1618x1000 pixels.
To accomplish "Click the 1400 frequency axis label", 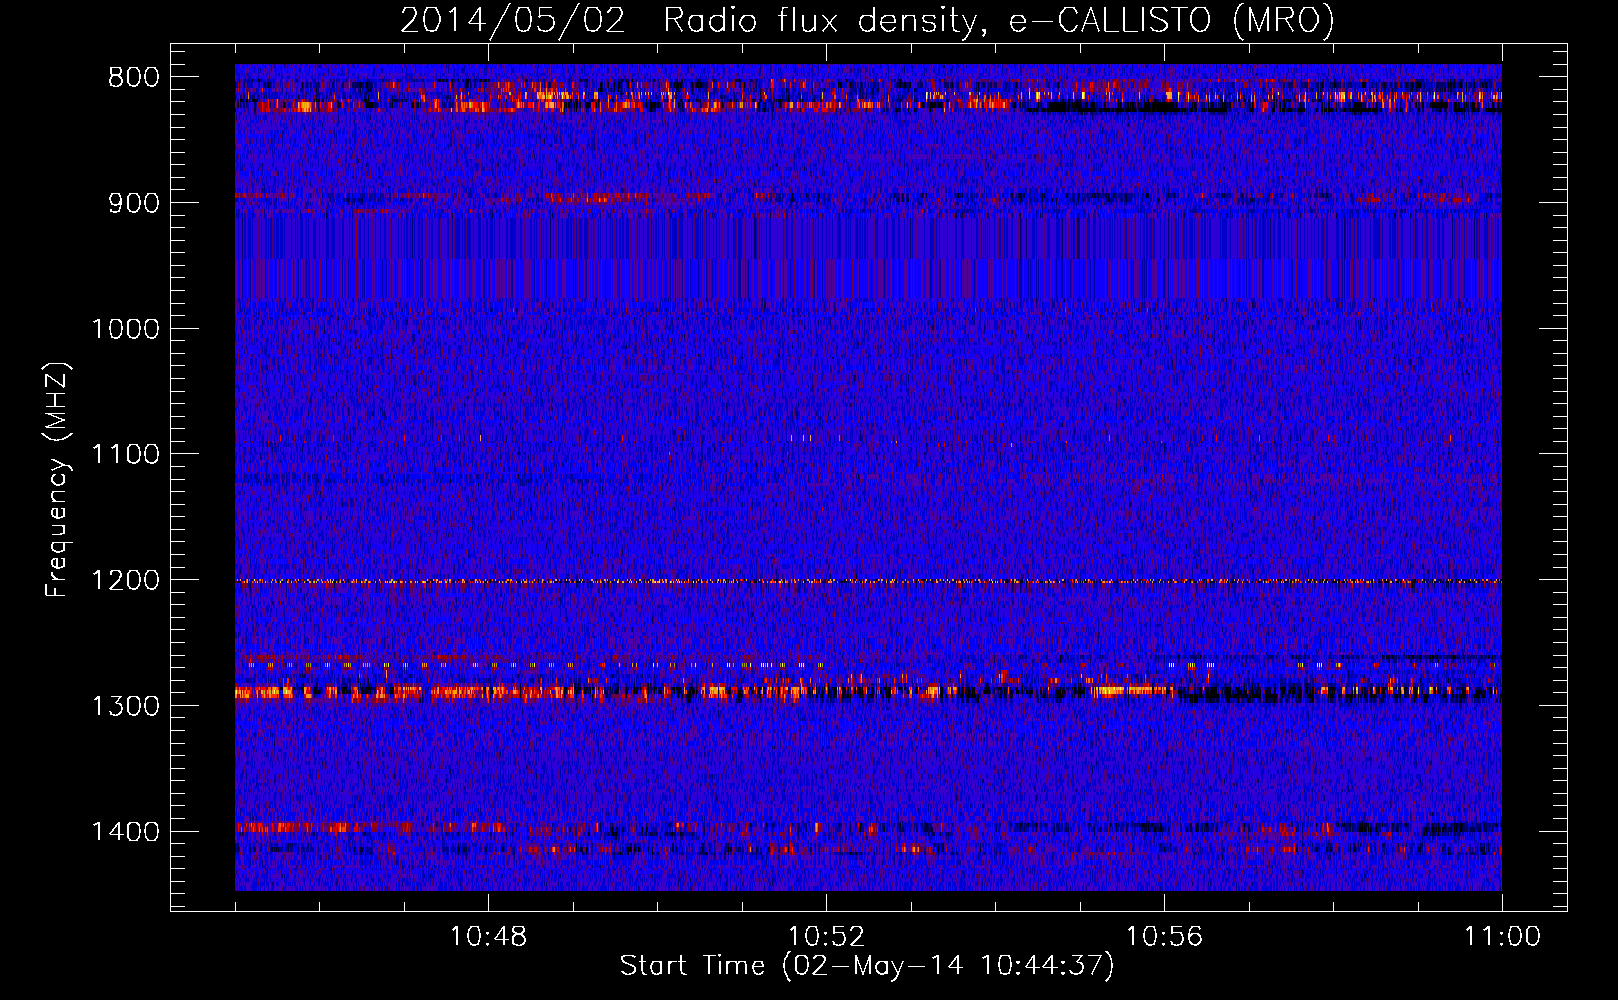I will (126, 832).
